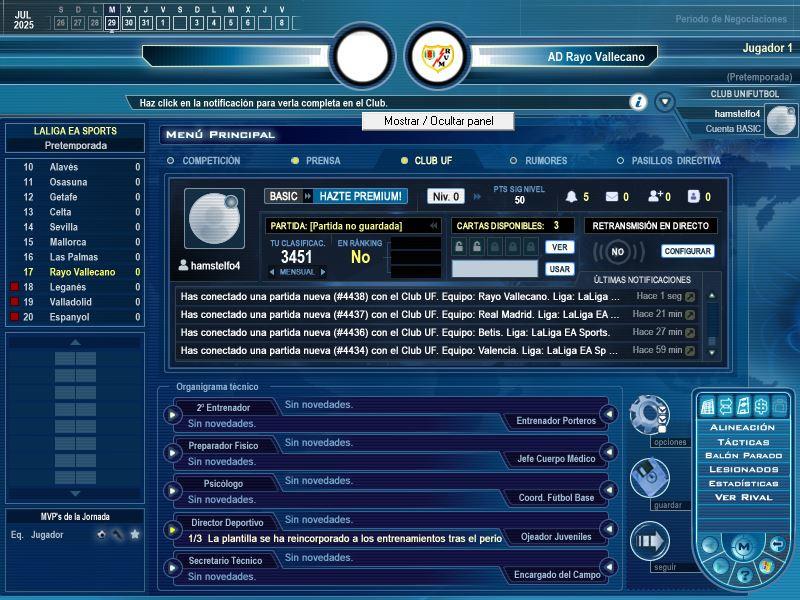Expand the Jefe Cuerpo Médico left arrow
Image resolution: width=800 pixels, height=600 pixels.
click(609, 452)
